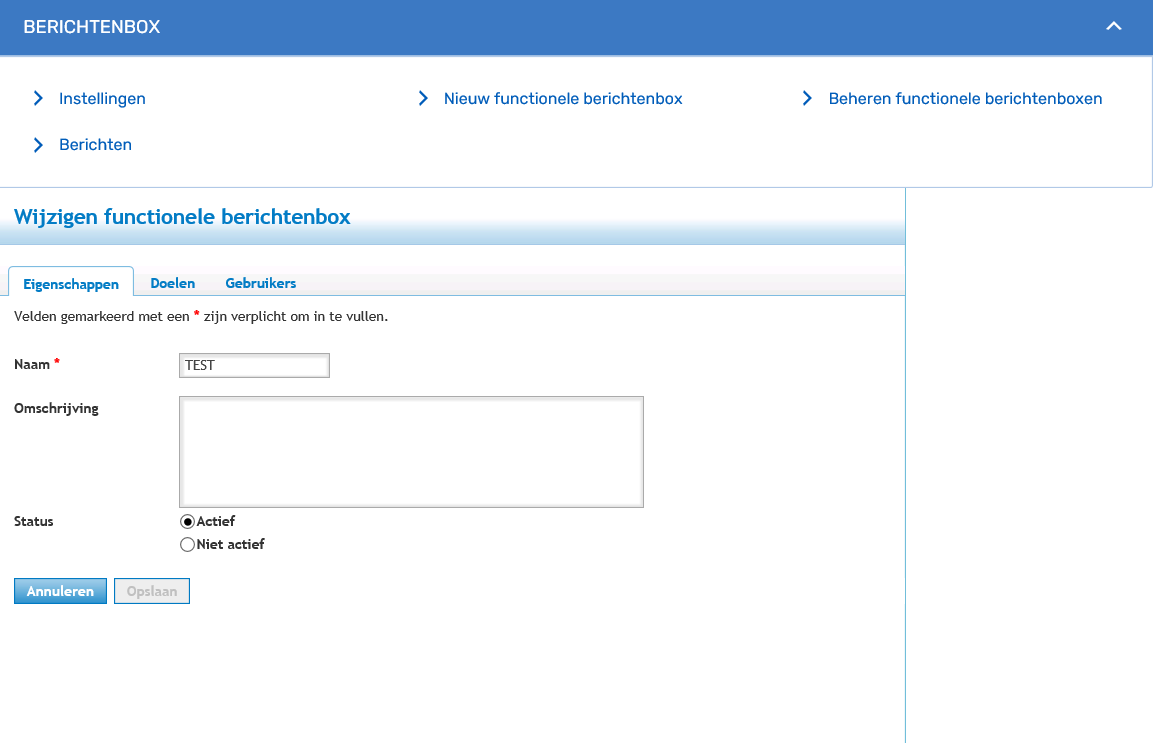1154x743 pixels.
Task: Click into the Naam input field
Action: [x=255, y=366]
